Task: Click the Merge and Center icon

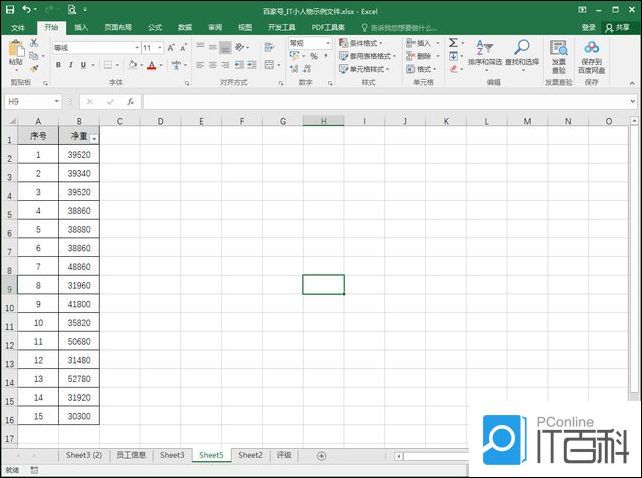Action: pyautogui.click(x=269, y=65)
